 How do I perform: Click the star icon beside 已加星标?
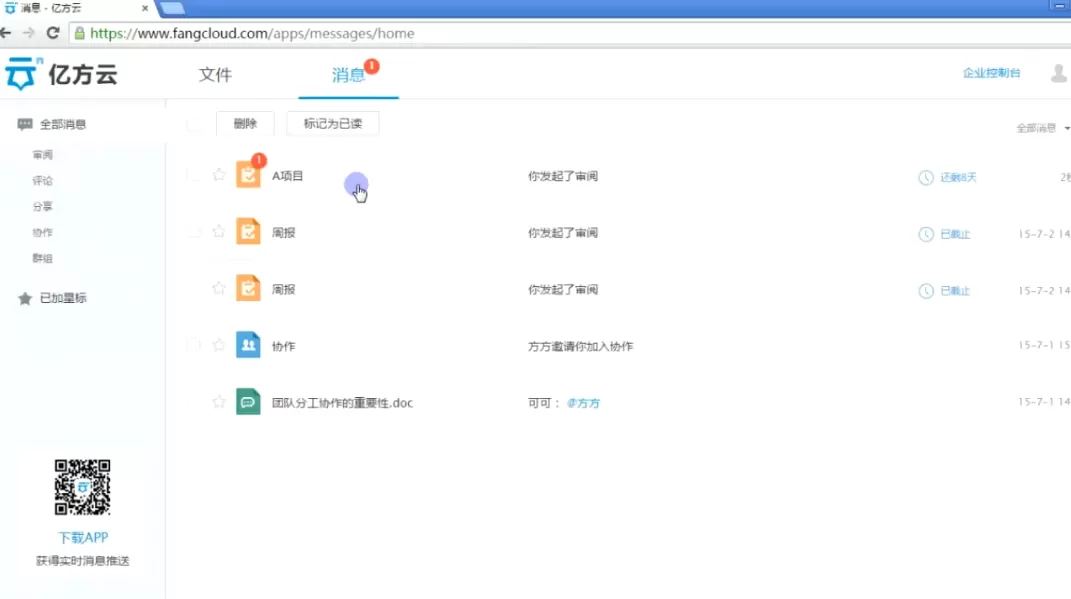point(25,298)
